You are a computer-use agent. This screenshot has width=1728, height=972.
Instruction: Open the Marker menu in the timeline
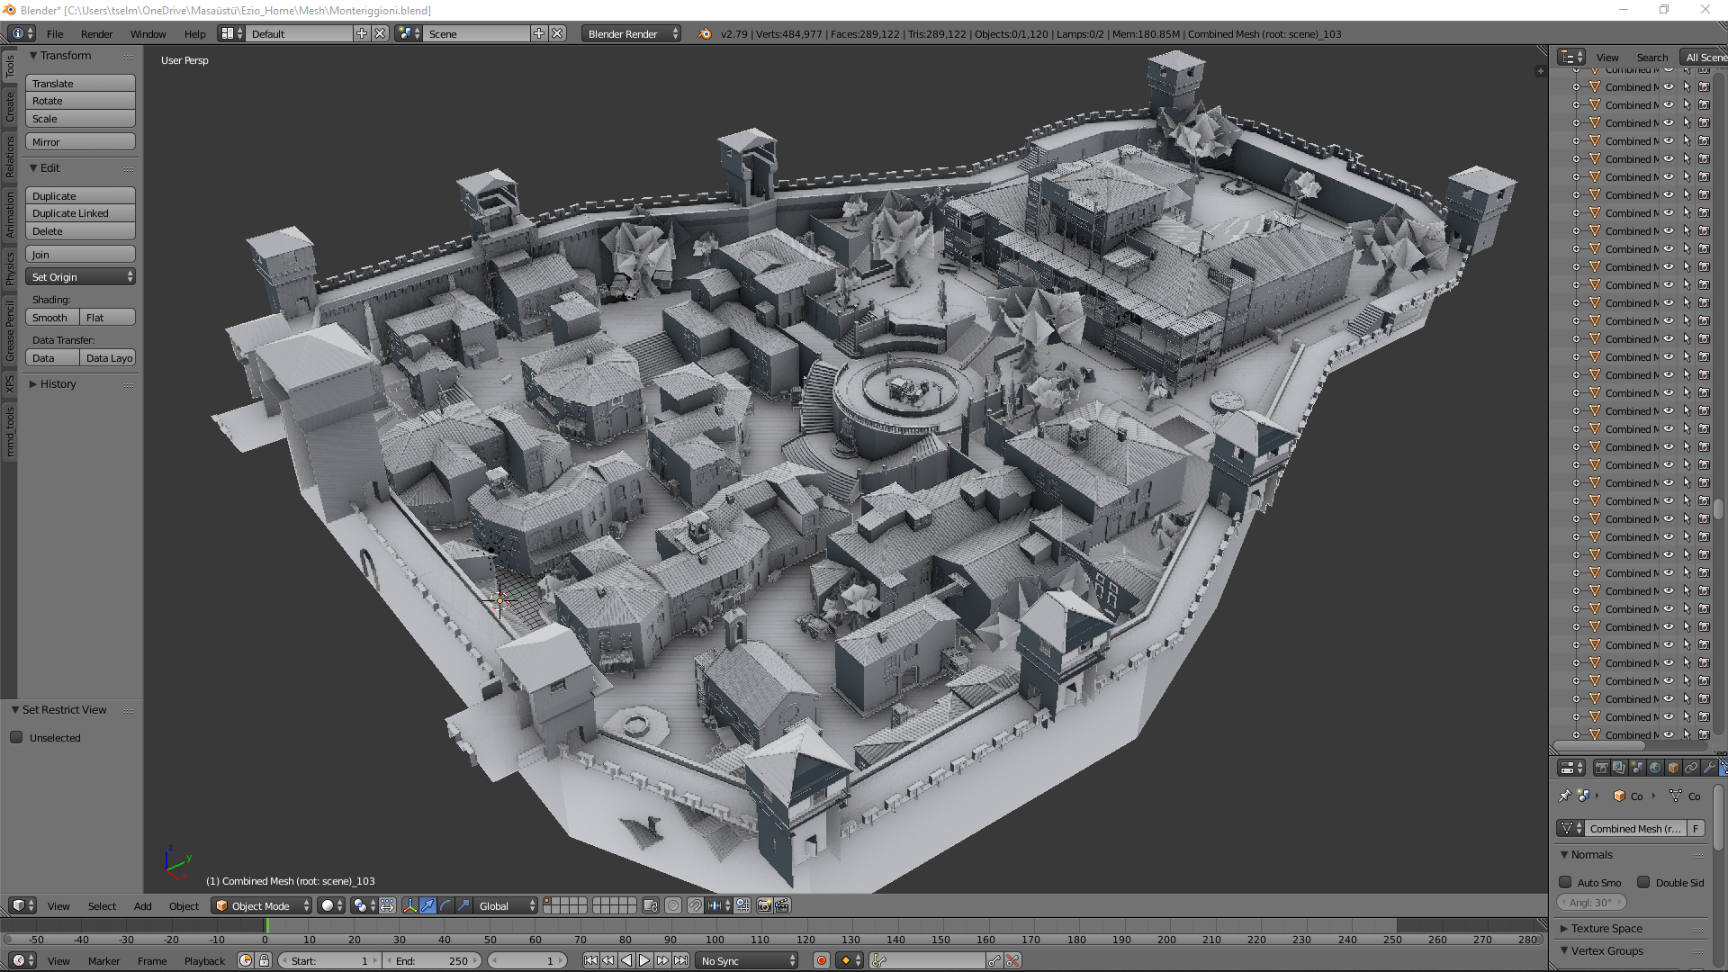coord(104,961)
